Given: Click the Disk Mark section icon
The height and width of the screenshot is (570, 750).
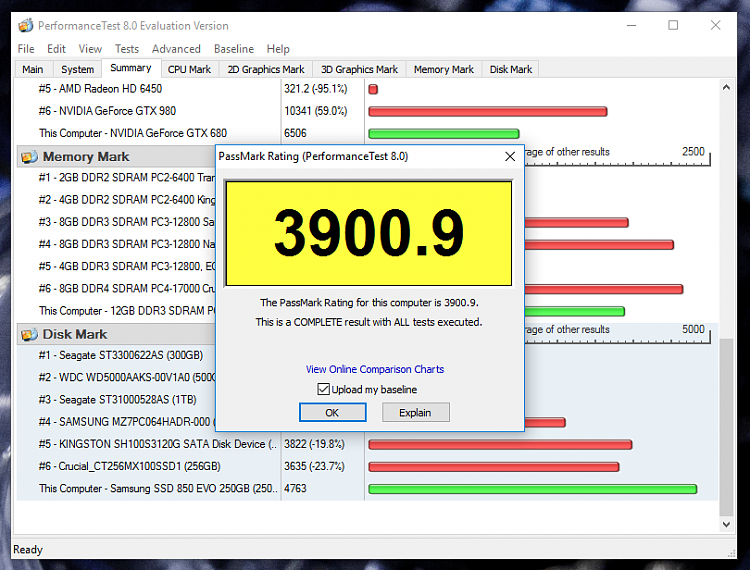Looking at the screenshot, I should (29, 334).
